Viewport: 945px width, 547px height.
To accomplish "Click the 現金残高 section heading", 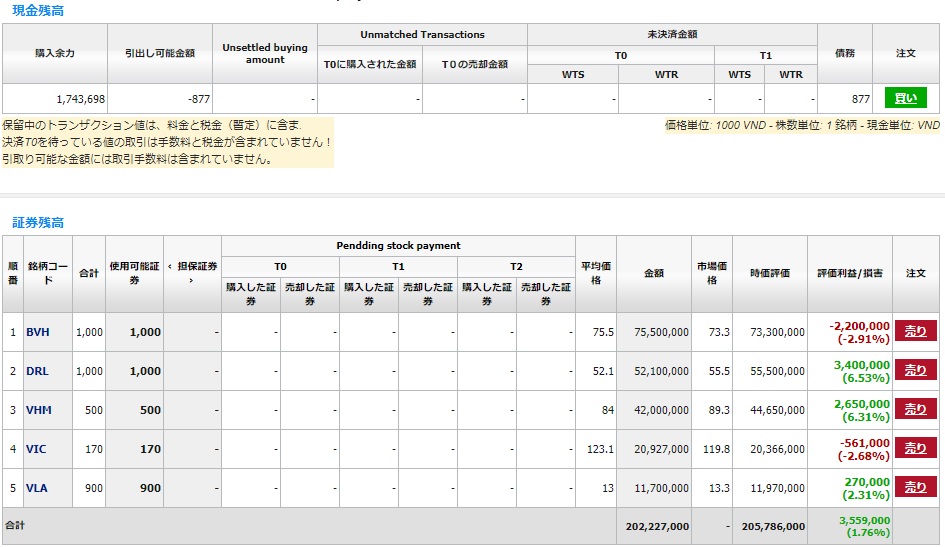I will coord(38,9).
